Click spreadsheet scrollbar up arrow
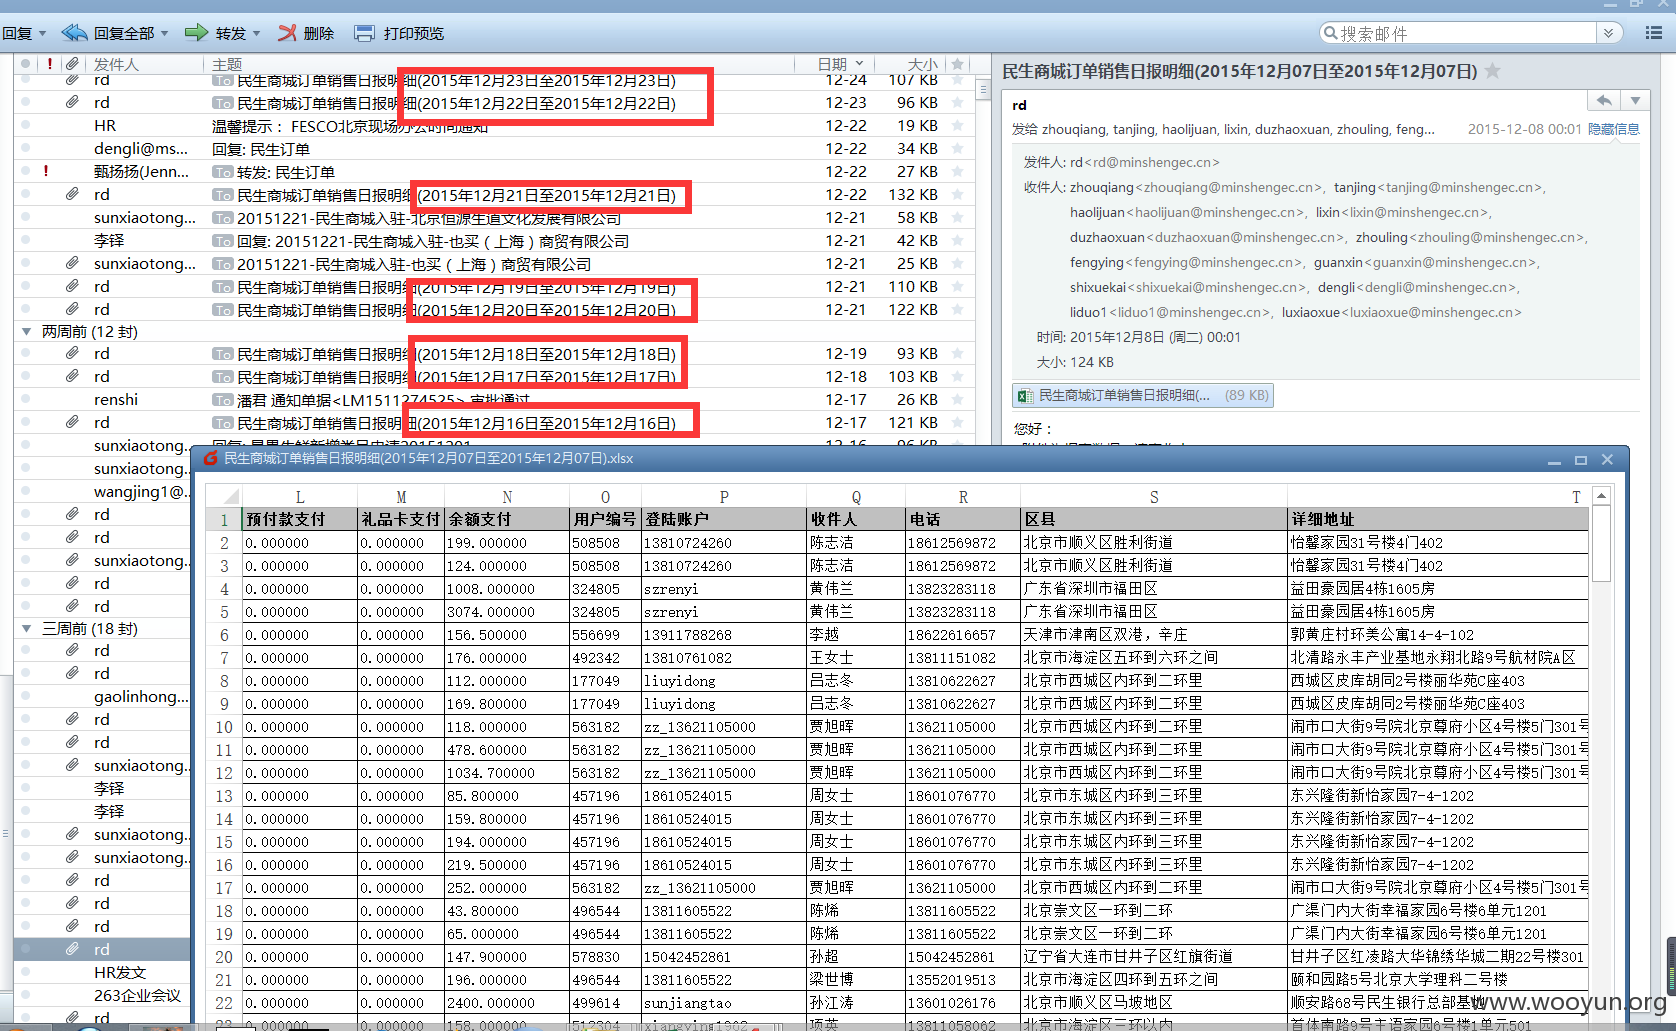Image resolution: width=1676 pixels, height=1031 pixels. [x=1601, y=496]
